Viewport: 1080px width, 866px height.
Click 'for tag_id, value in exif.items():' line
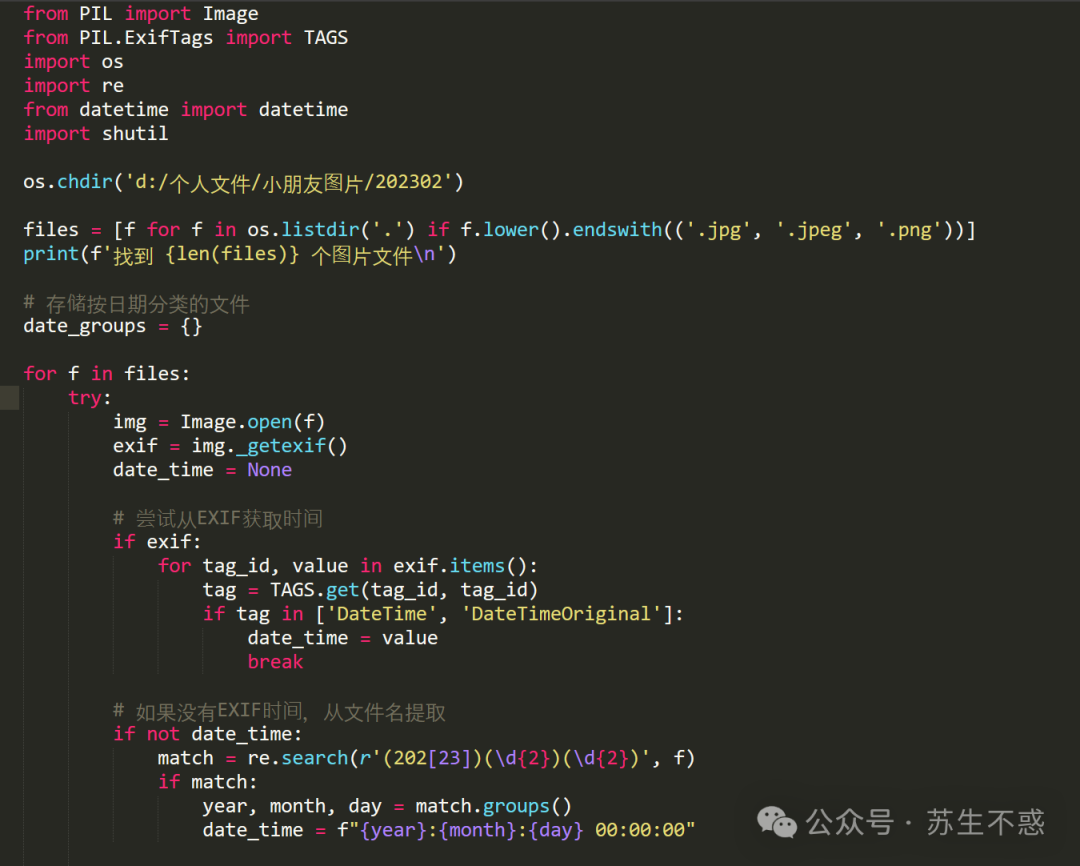point(348,566)
